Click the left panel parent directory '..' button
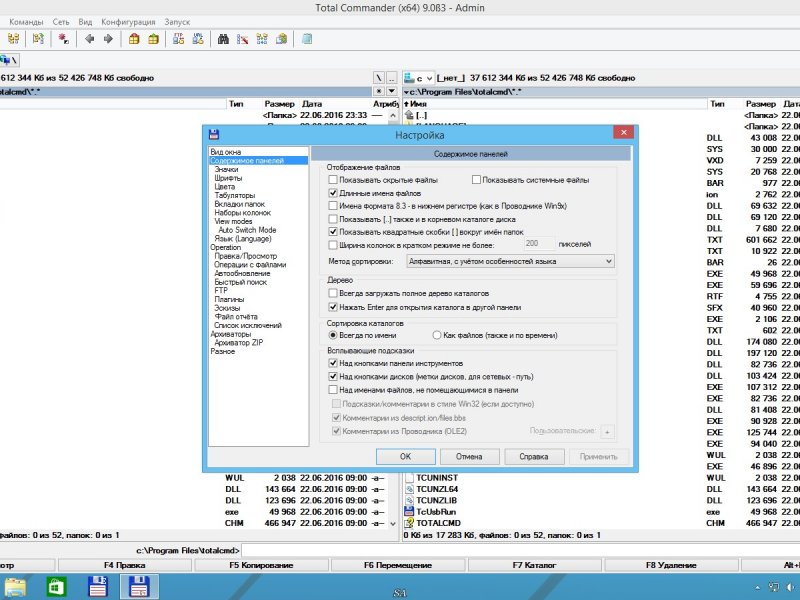The width and height of the screenshot is (800, 600). click(391, 78)
